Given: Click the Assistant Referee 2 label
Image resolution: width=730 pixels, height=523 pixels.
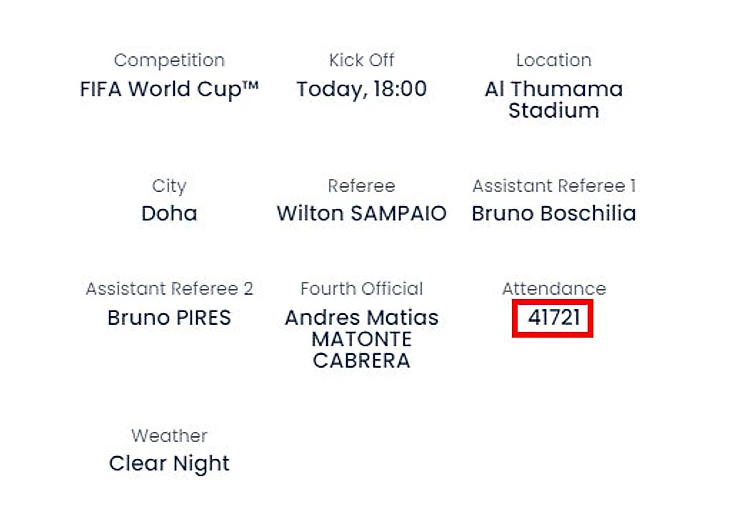Looking at the screenshot, I should click(169, 288).
